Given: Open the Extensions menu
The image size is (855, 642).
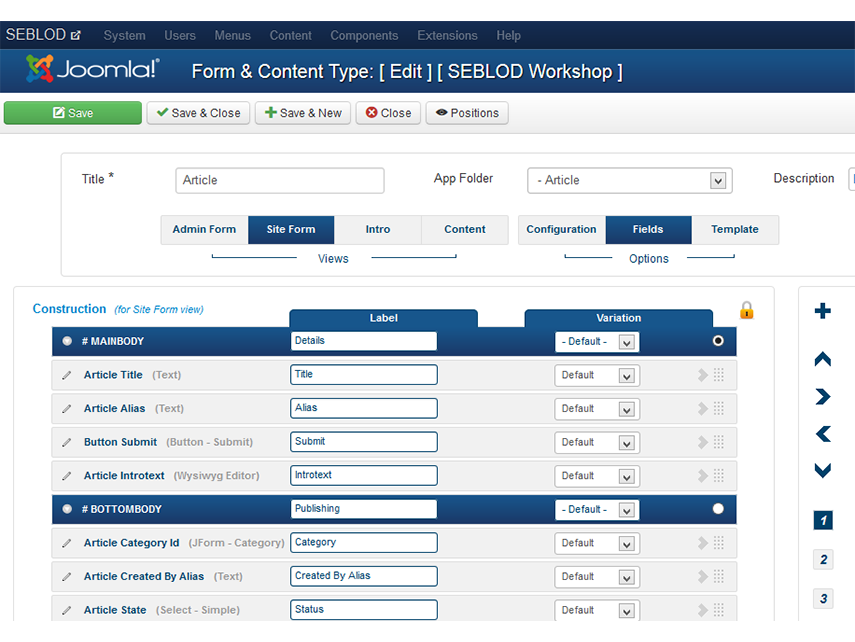Looking at the screenshot, I should (447, 35).
